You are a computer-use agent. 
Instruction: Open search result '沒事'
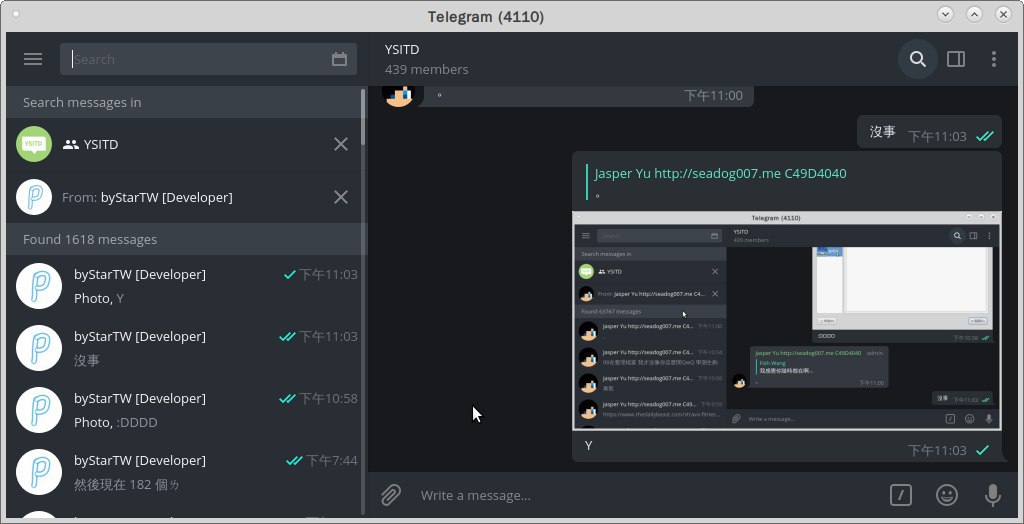[x=186, y=348]
